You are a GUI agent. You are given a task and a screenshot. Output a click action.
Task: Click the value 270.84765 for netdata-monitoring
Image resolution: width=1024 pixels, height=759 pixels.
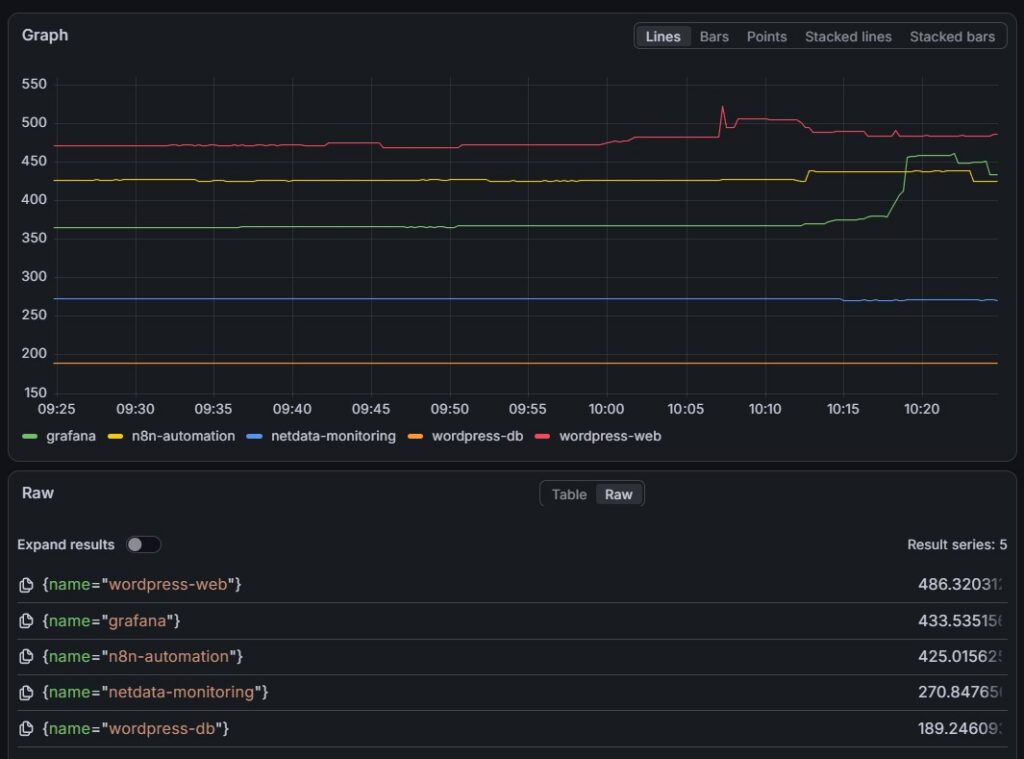(x=959, y=692)
